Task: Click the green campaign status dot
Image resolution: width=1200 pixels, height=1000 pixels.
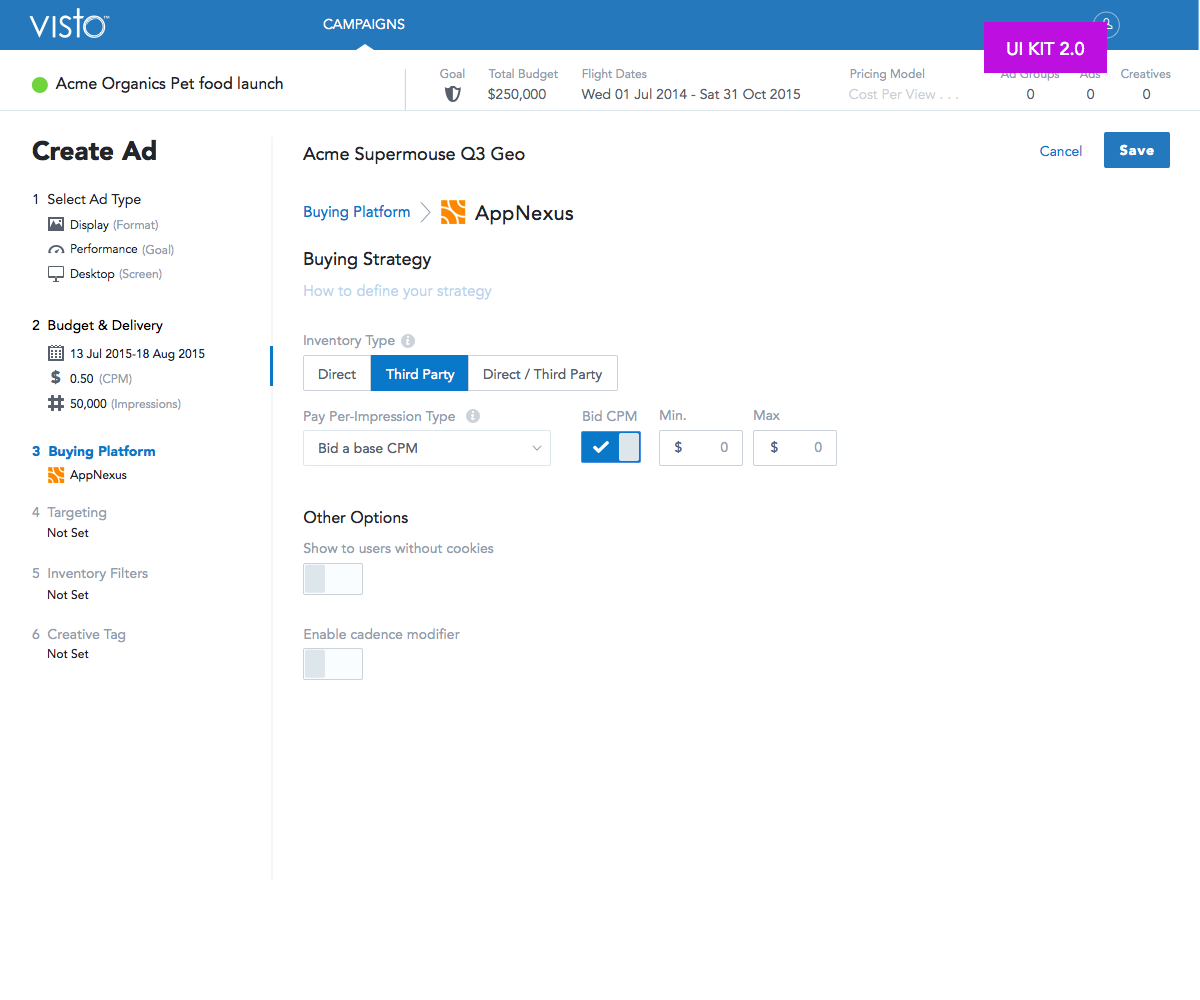Action: click(x=40, y=85)
